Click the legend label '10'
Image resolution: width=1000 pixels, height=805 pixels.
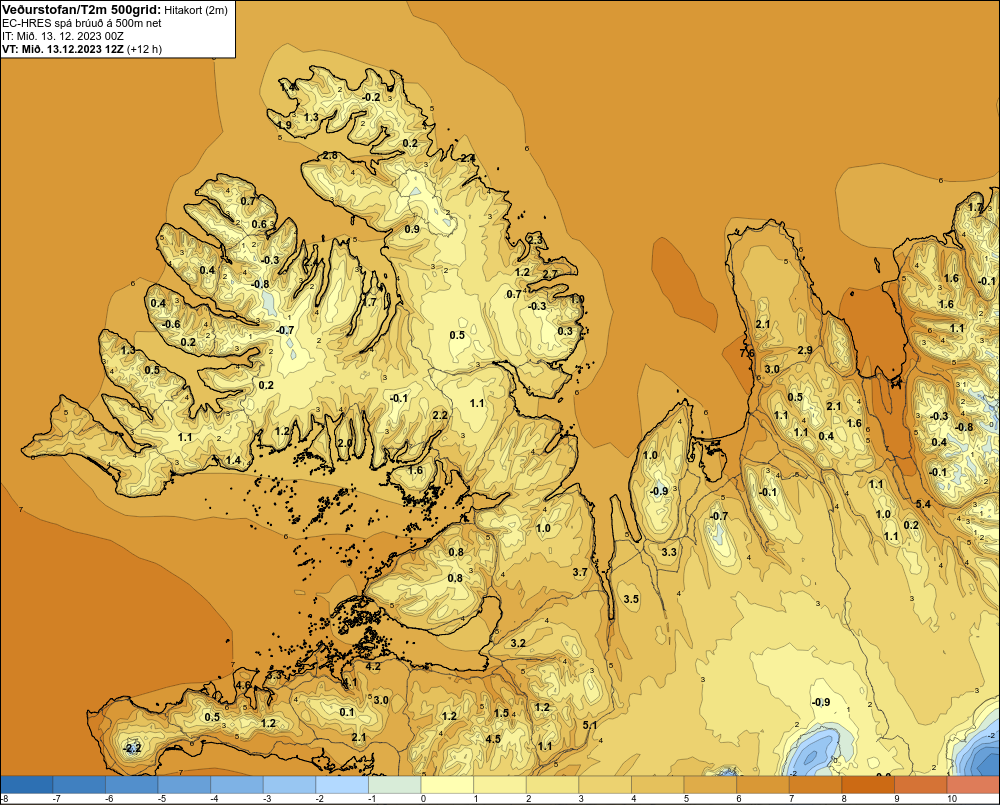pyautogui.click(x=952, y=799)
